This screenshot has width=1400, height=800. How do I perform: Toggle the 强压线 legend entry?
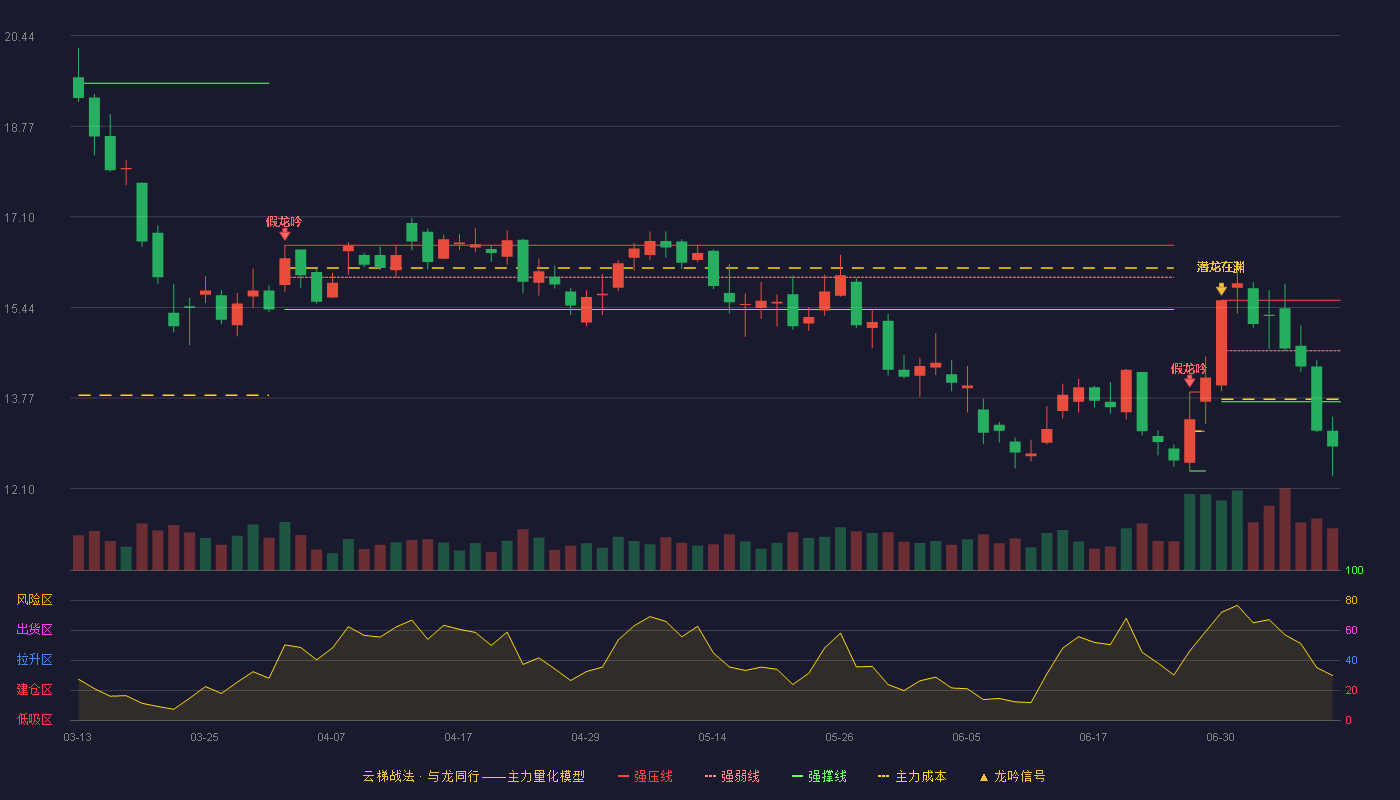click(645, 776)
